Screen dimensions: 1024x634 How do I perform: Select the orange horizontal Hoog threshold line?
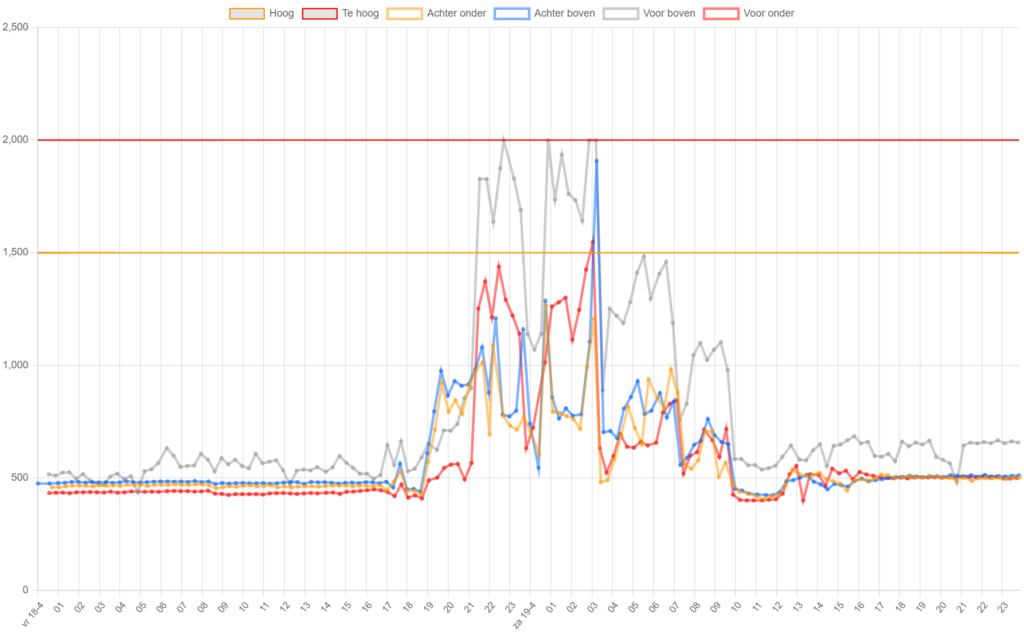click(800, 252)
